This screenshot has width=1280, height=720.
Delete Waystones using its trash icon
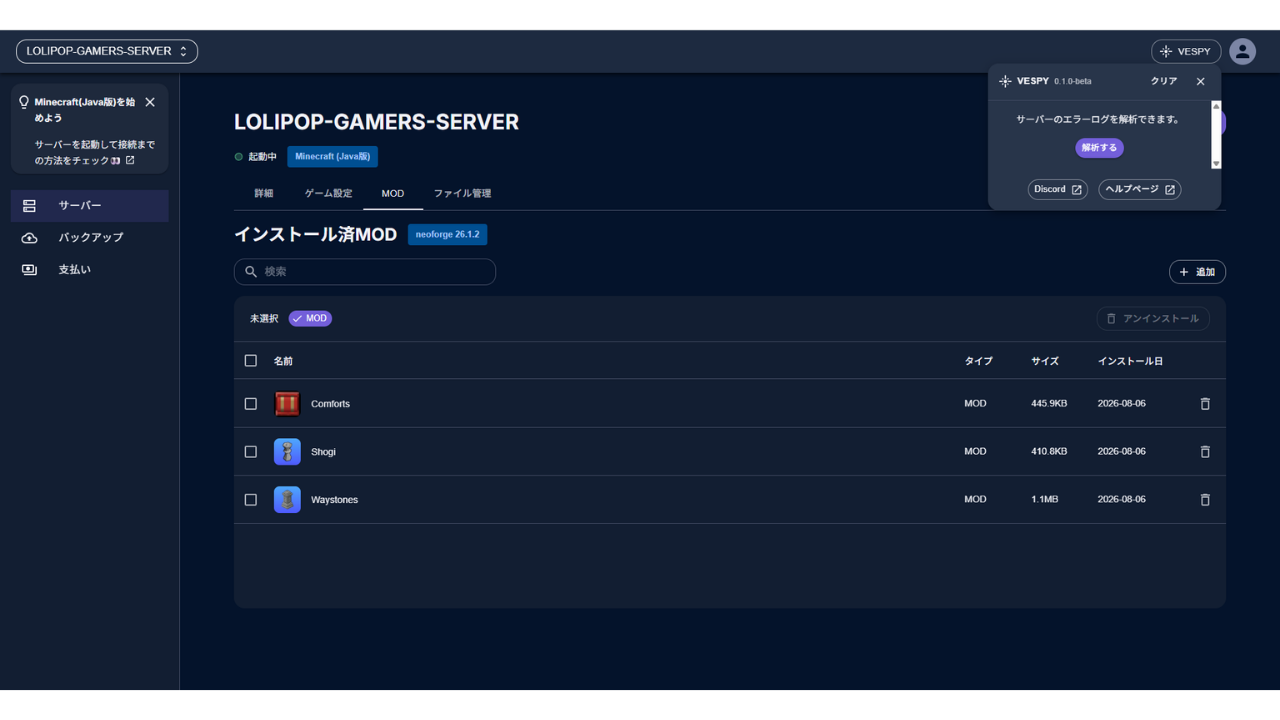1205,500
